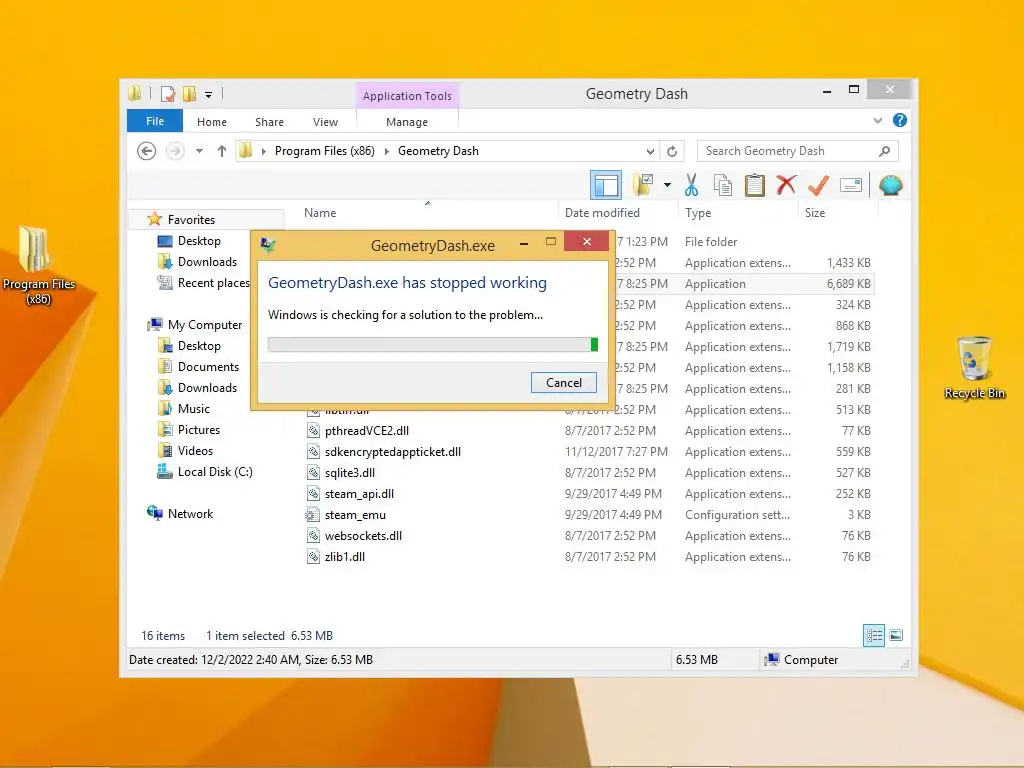
Task: Click the scissors Cut icon
Action: (691, 185)
